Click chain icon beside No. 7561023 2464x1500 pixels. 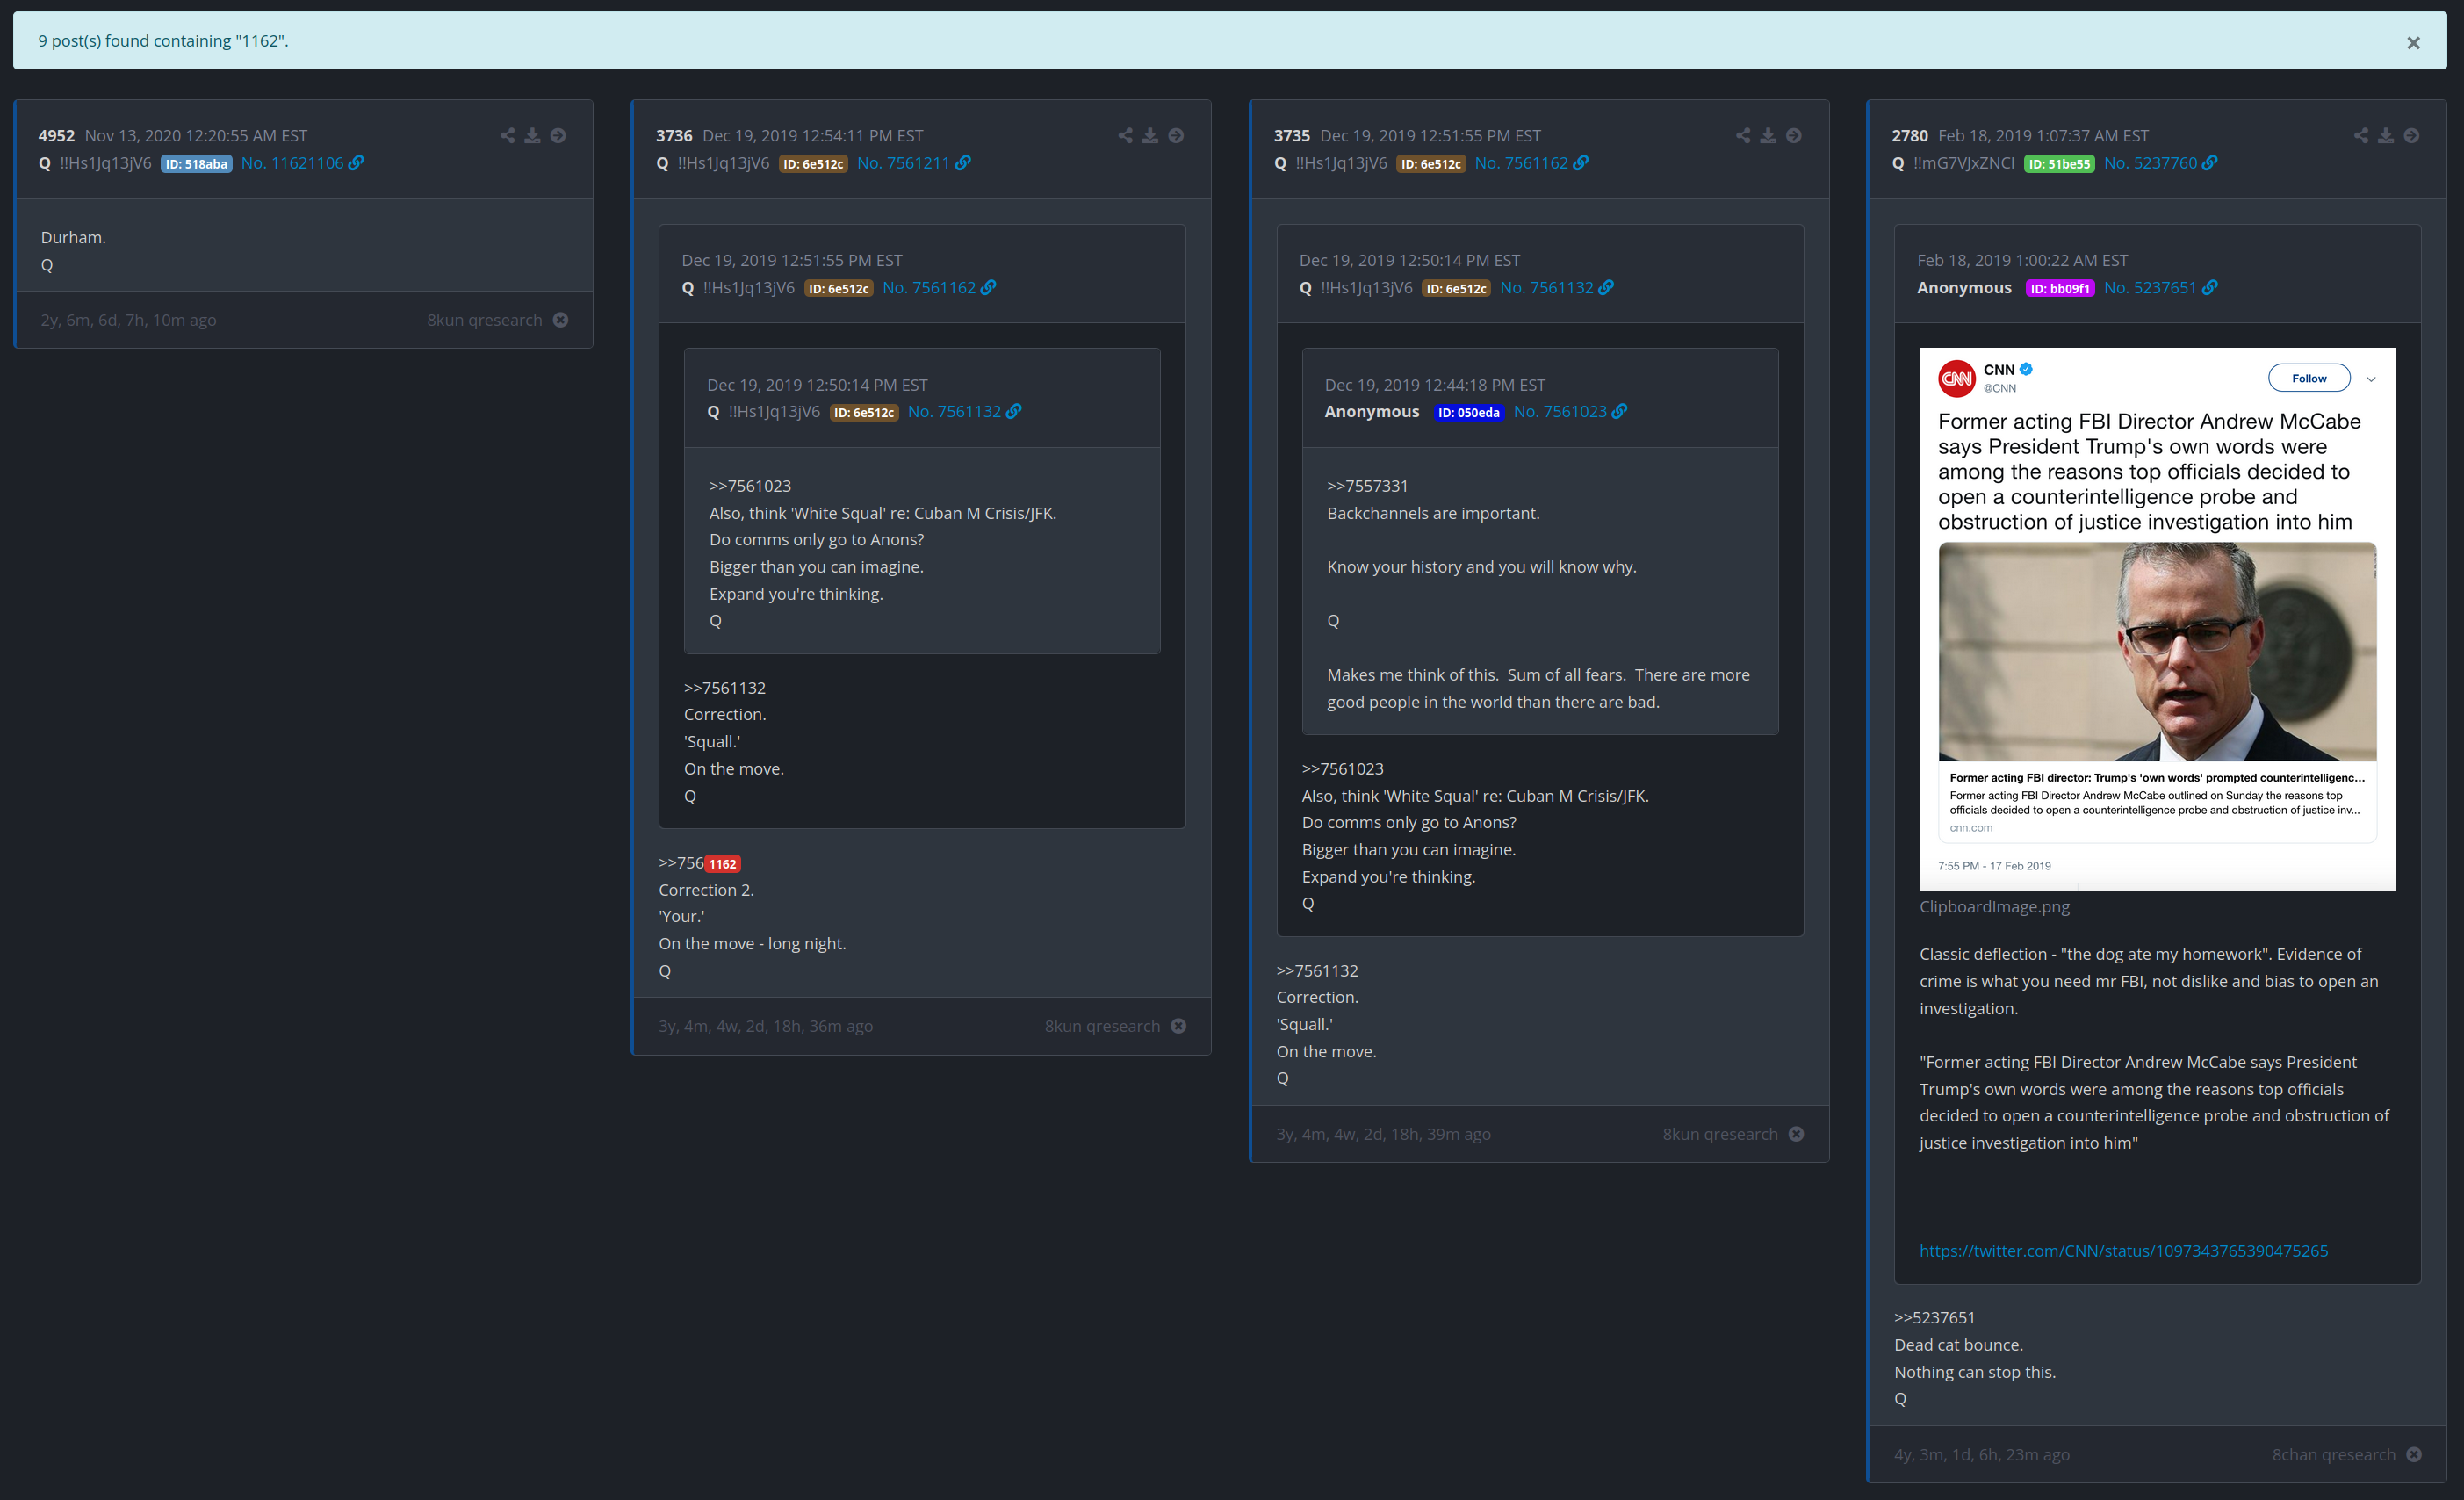1620,412
